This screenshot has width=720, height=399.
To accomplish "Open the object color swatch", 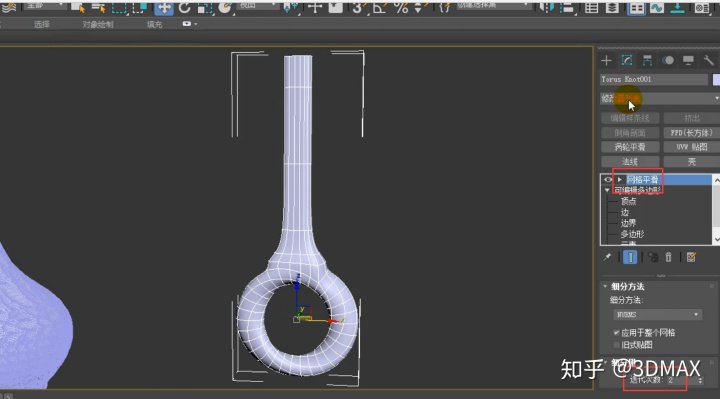I will [x=716, y=79].
